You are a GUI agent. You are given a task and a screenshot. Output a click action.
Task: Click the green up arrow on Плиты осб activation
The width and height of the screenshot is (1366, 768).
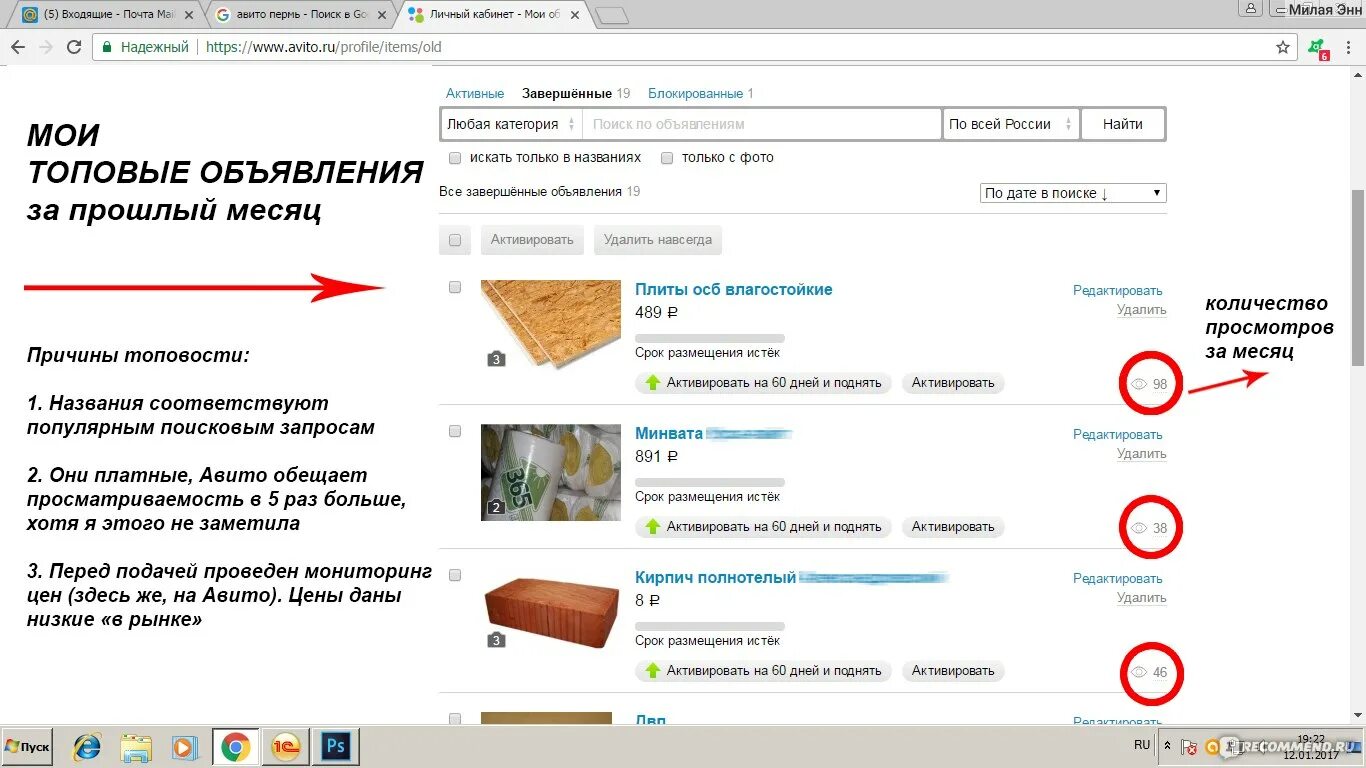click(x=653, y=383)
